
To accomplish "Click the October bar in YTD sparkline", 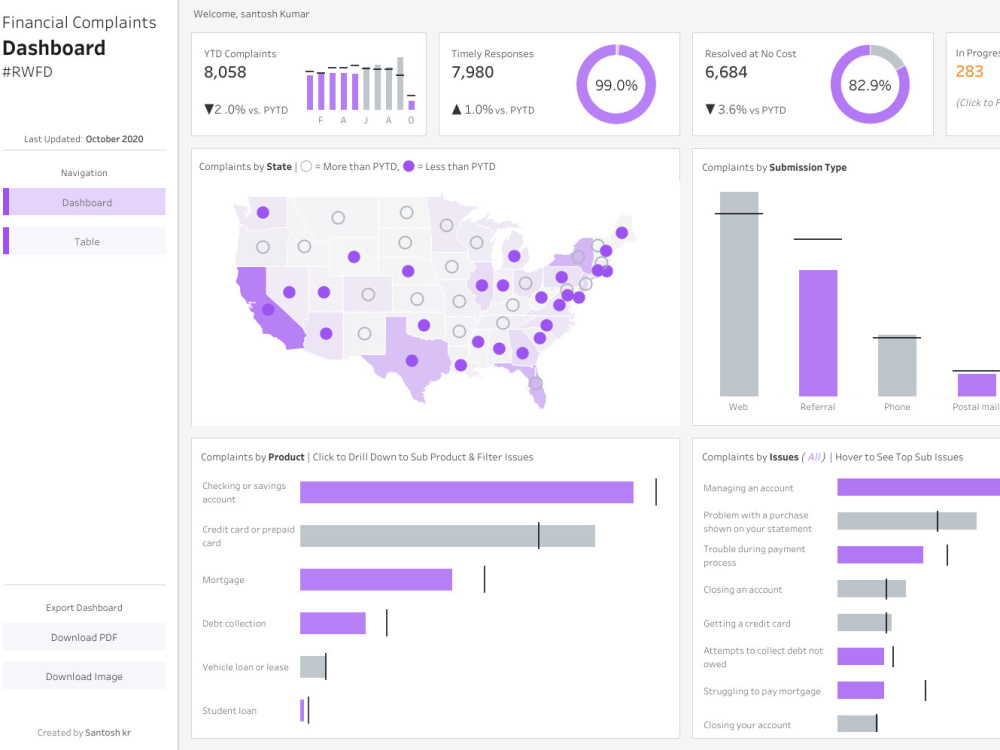I will [412, 105].
